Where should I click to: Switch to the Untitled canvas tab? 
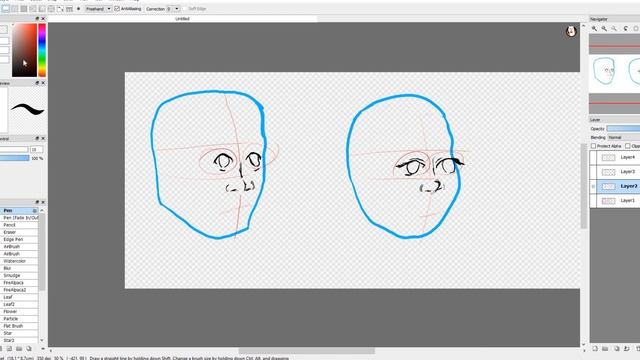pyautogui.click(x=182, y=19)
